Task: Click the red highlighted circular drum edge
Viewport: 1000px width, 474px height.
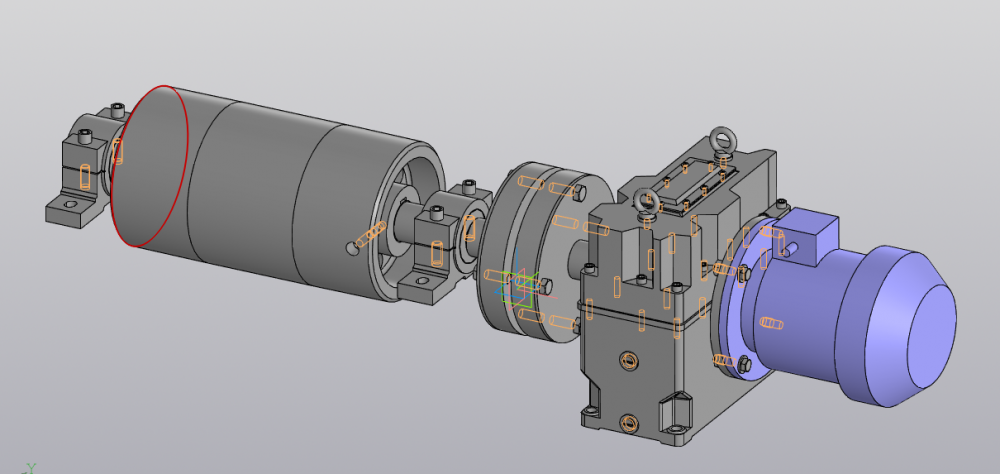Action: coord(150,165)
